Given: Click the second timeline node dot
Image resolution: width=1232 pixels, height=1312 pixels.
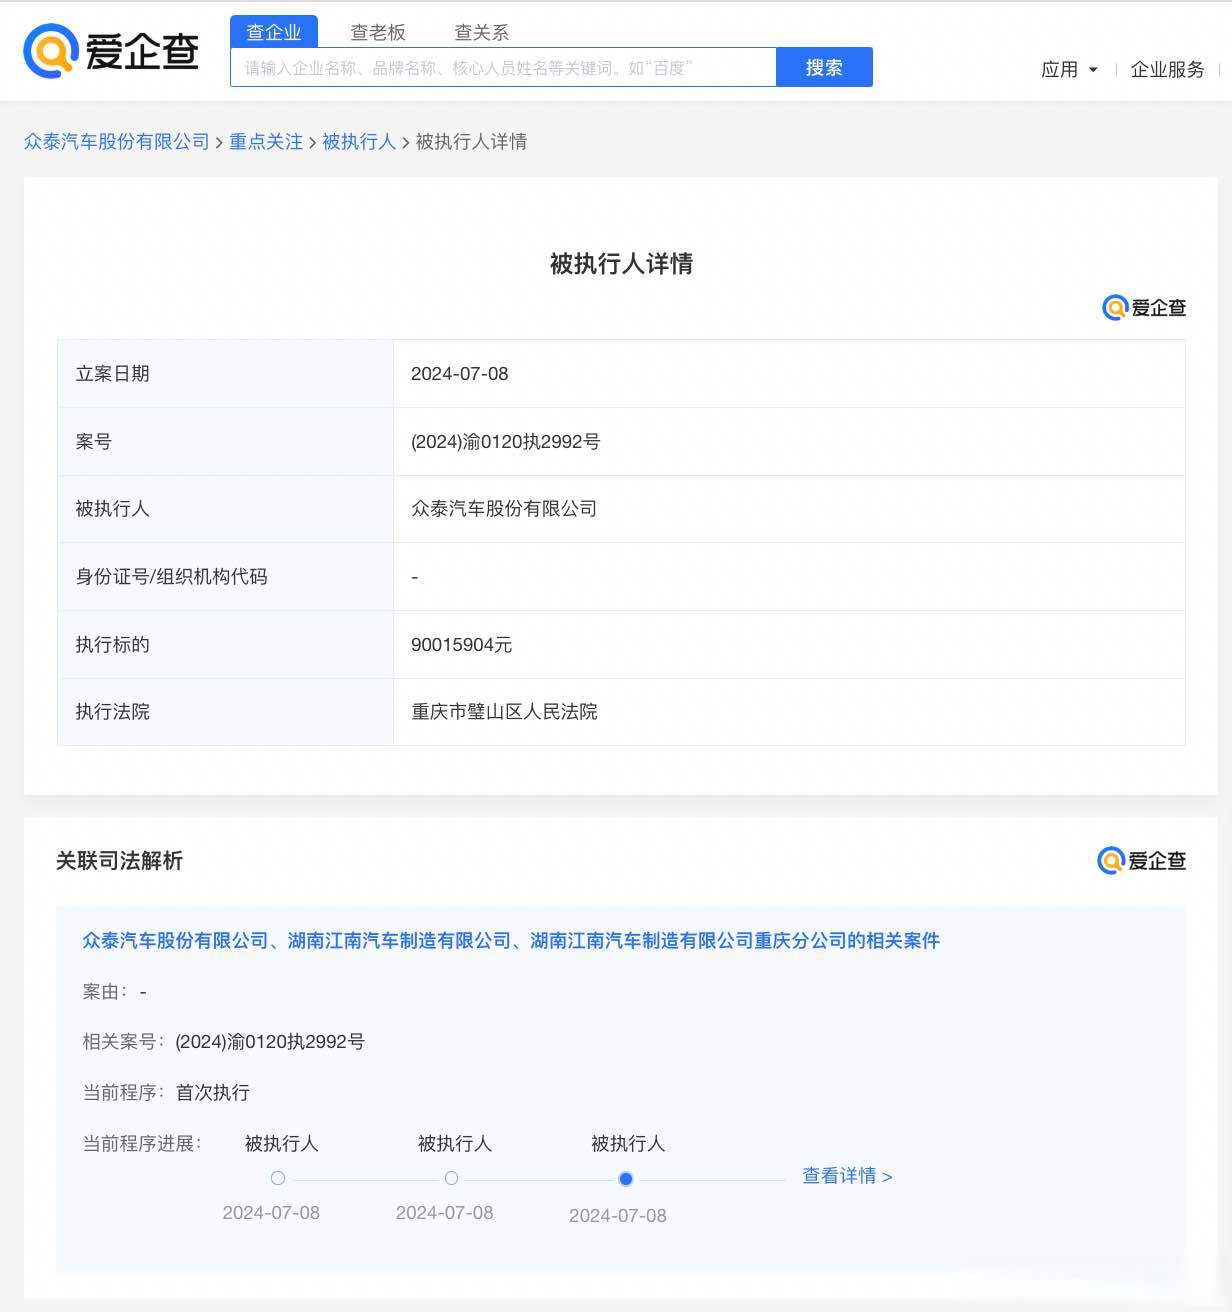Looking at the screenshot, I should 451,1178.
